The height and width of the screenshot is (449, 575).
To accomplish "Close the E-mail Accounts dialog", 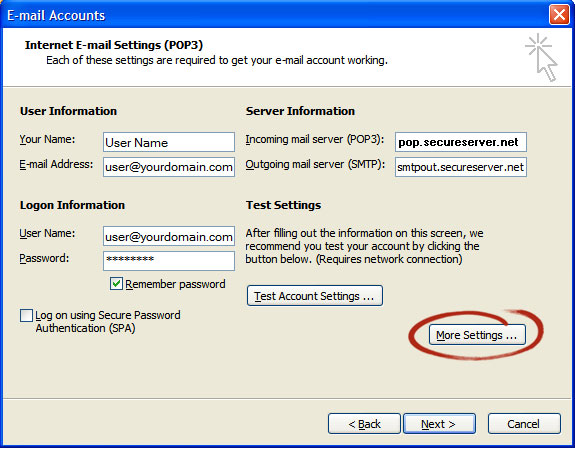I will click(x=559, y=15).
